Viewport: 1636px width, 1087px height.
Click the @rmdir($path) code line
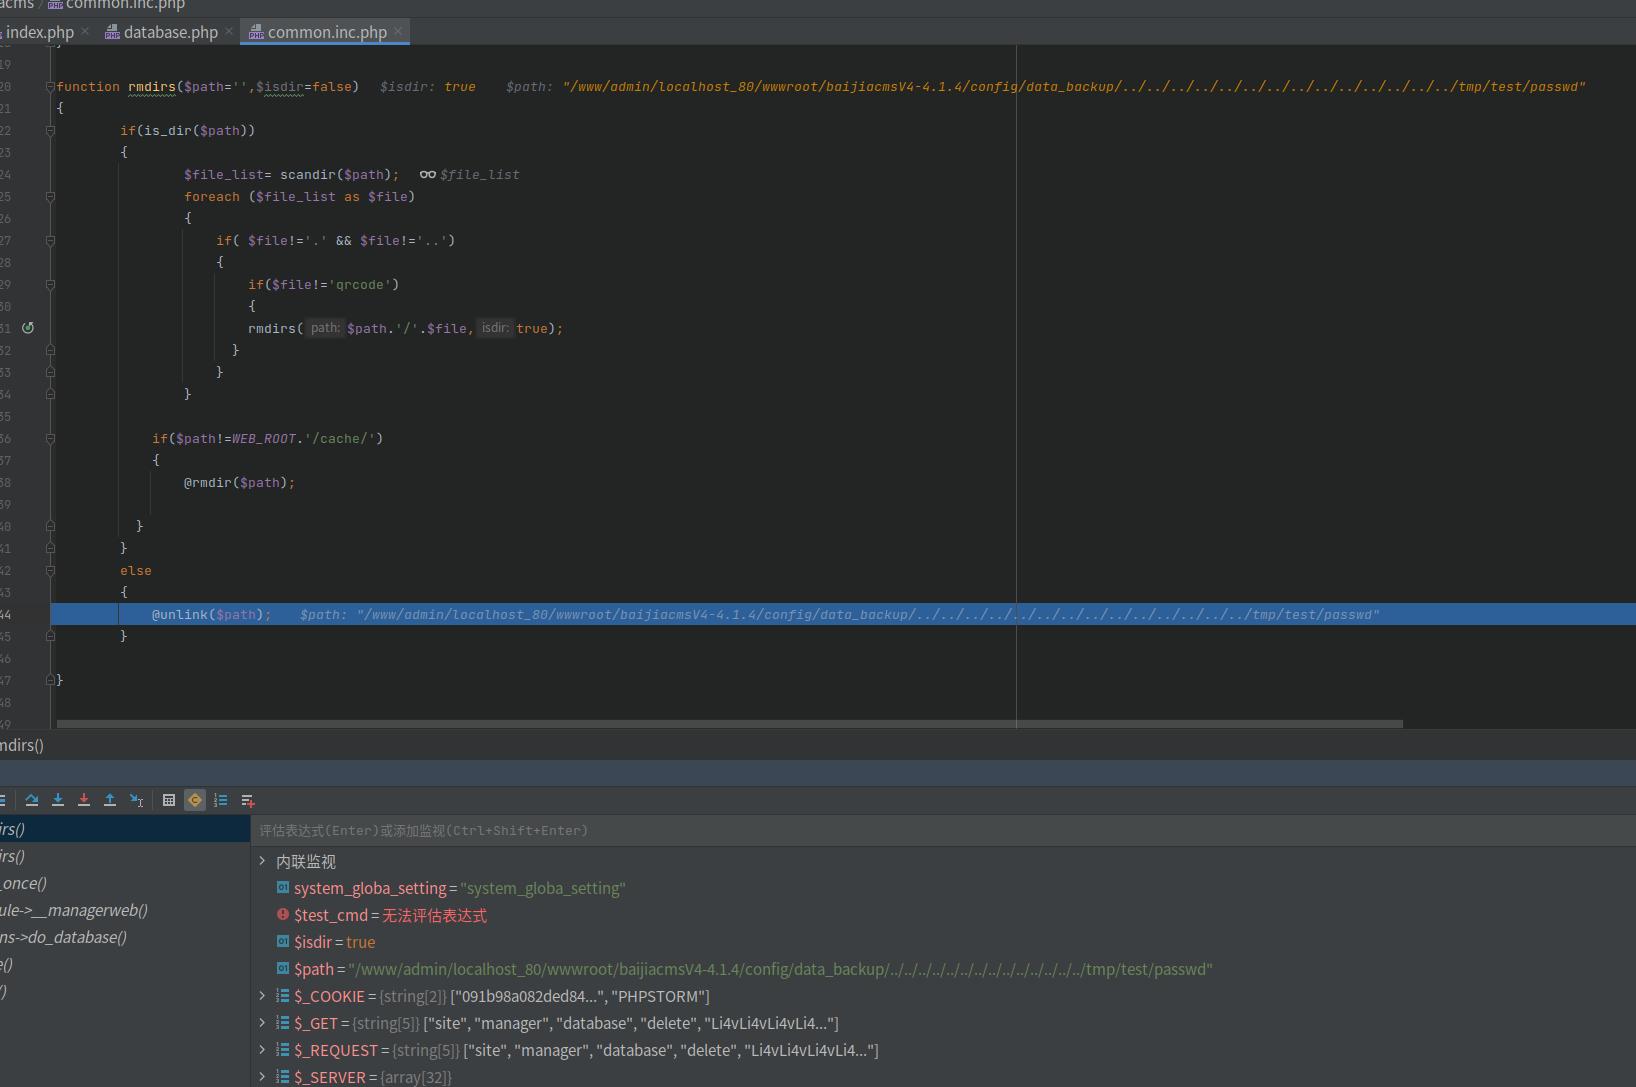click(240, 483)
